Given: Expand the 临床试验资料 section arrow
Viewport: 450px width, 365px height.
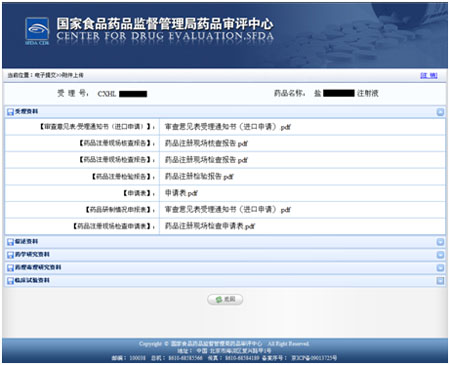Looking at the screenshot, I should tap(440, 281).
